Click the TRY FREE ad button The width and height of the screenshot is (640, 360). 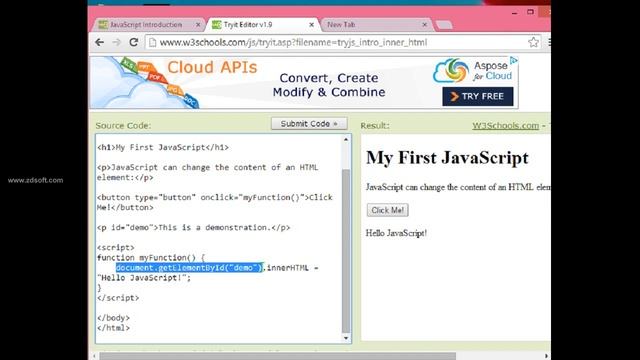pos(478,96)
